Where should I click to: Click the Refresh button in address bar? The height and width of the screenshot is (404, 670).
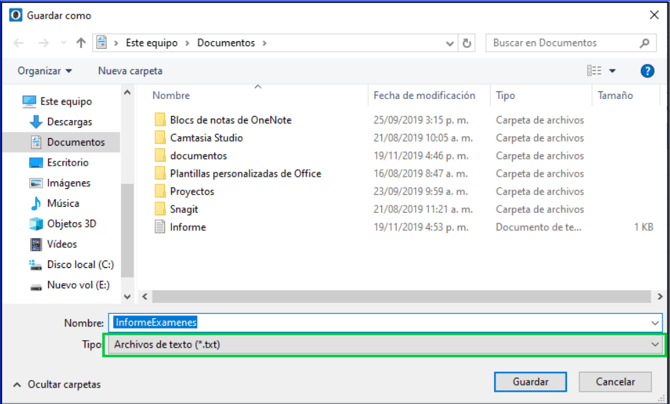point(467,44)
